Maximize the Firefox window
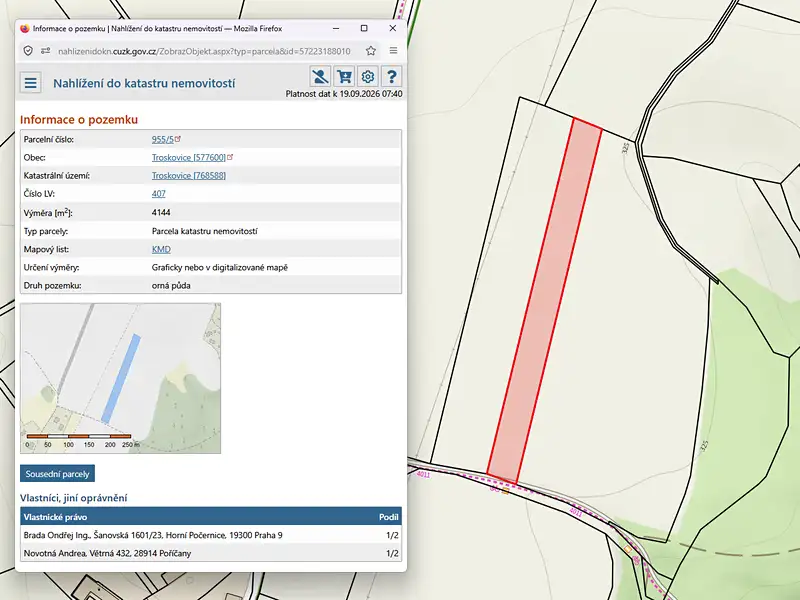 point(364,29)
